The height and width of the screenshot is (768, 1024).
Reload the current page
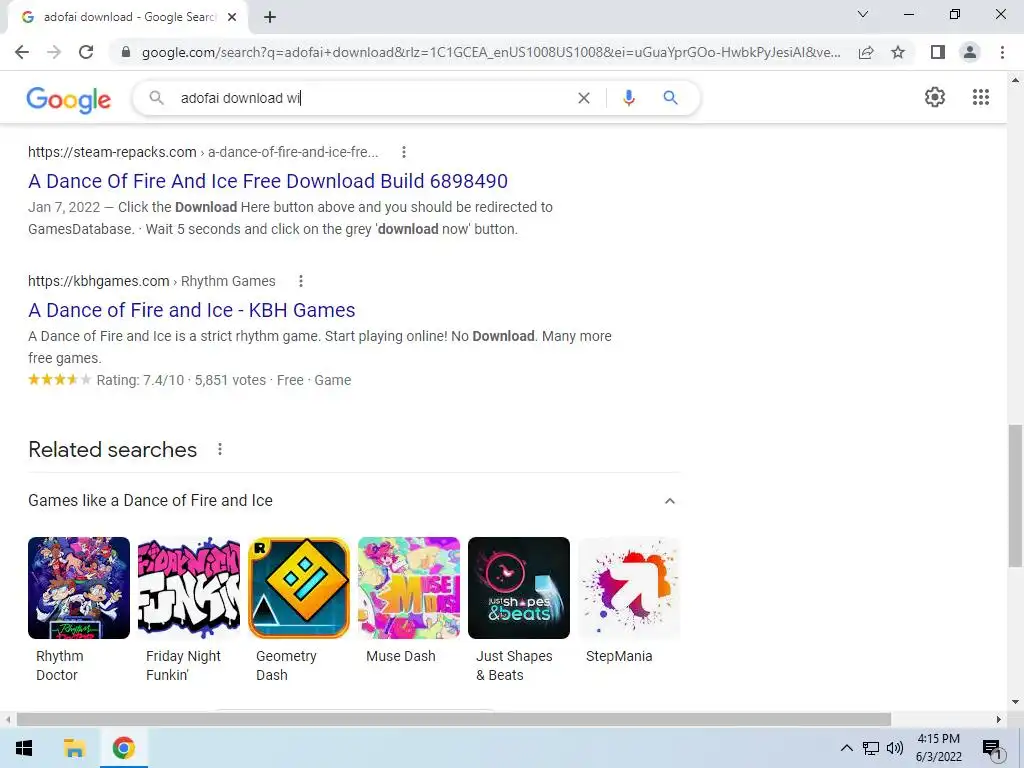(86, 52)
